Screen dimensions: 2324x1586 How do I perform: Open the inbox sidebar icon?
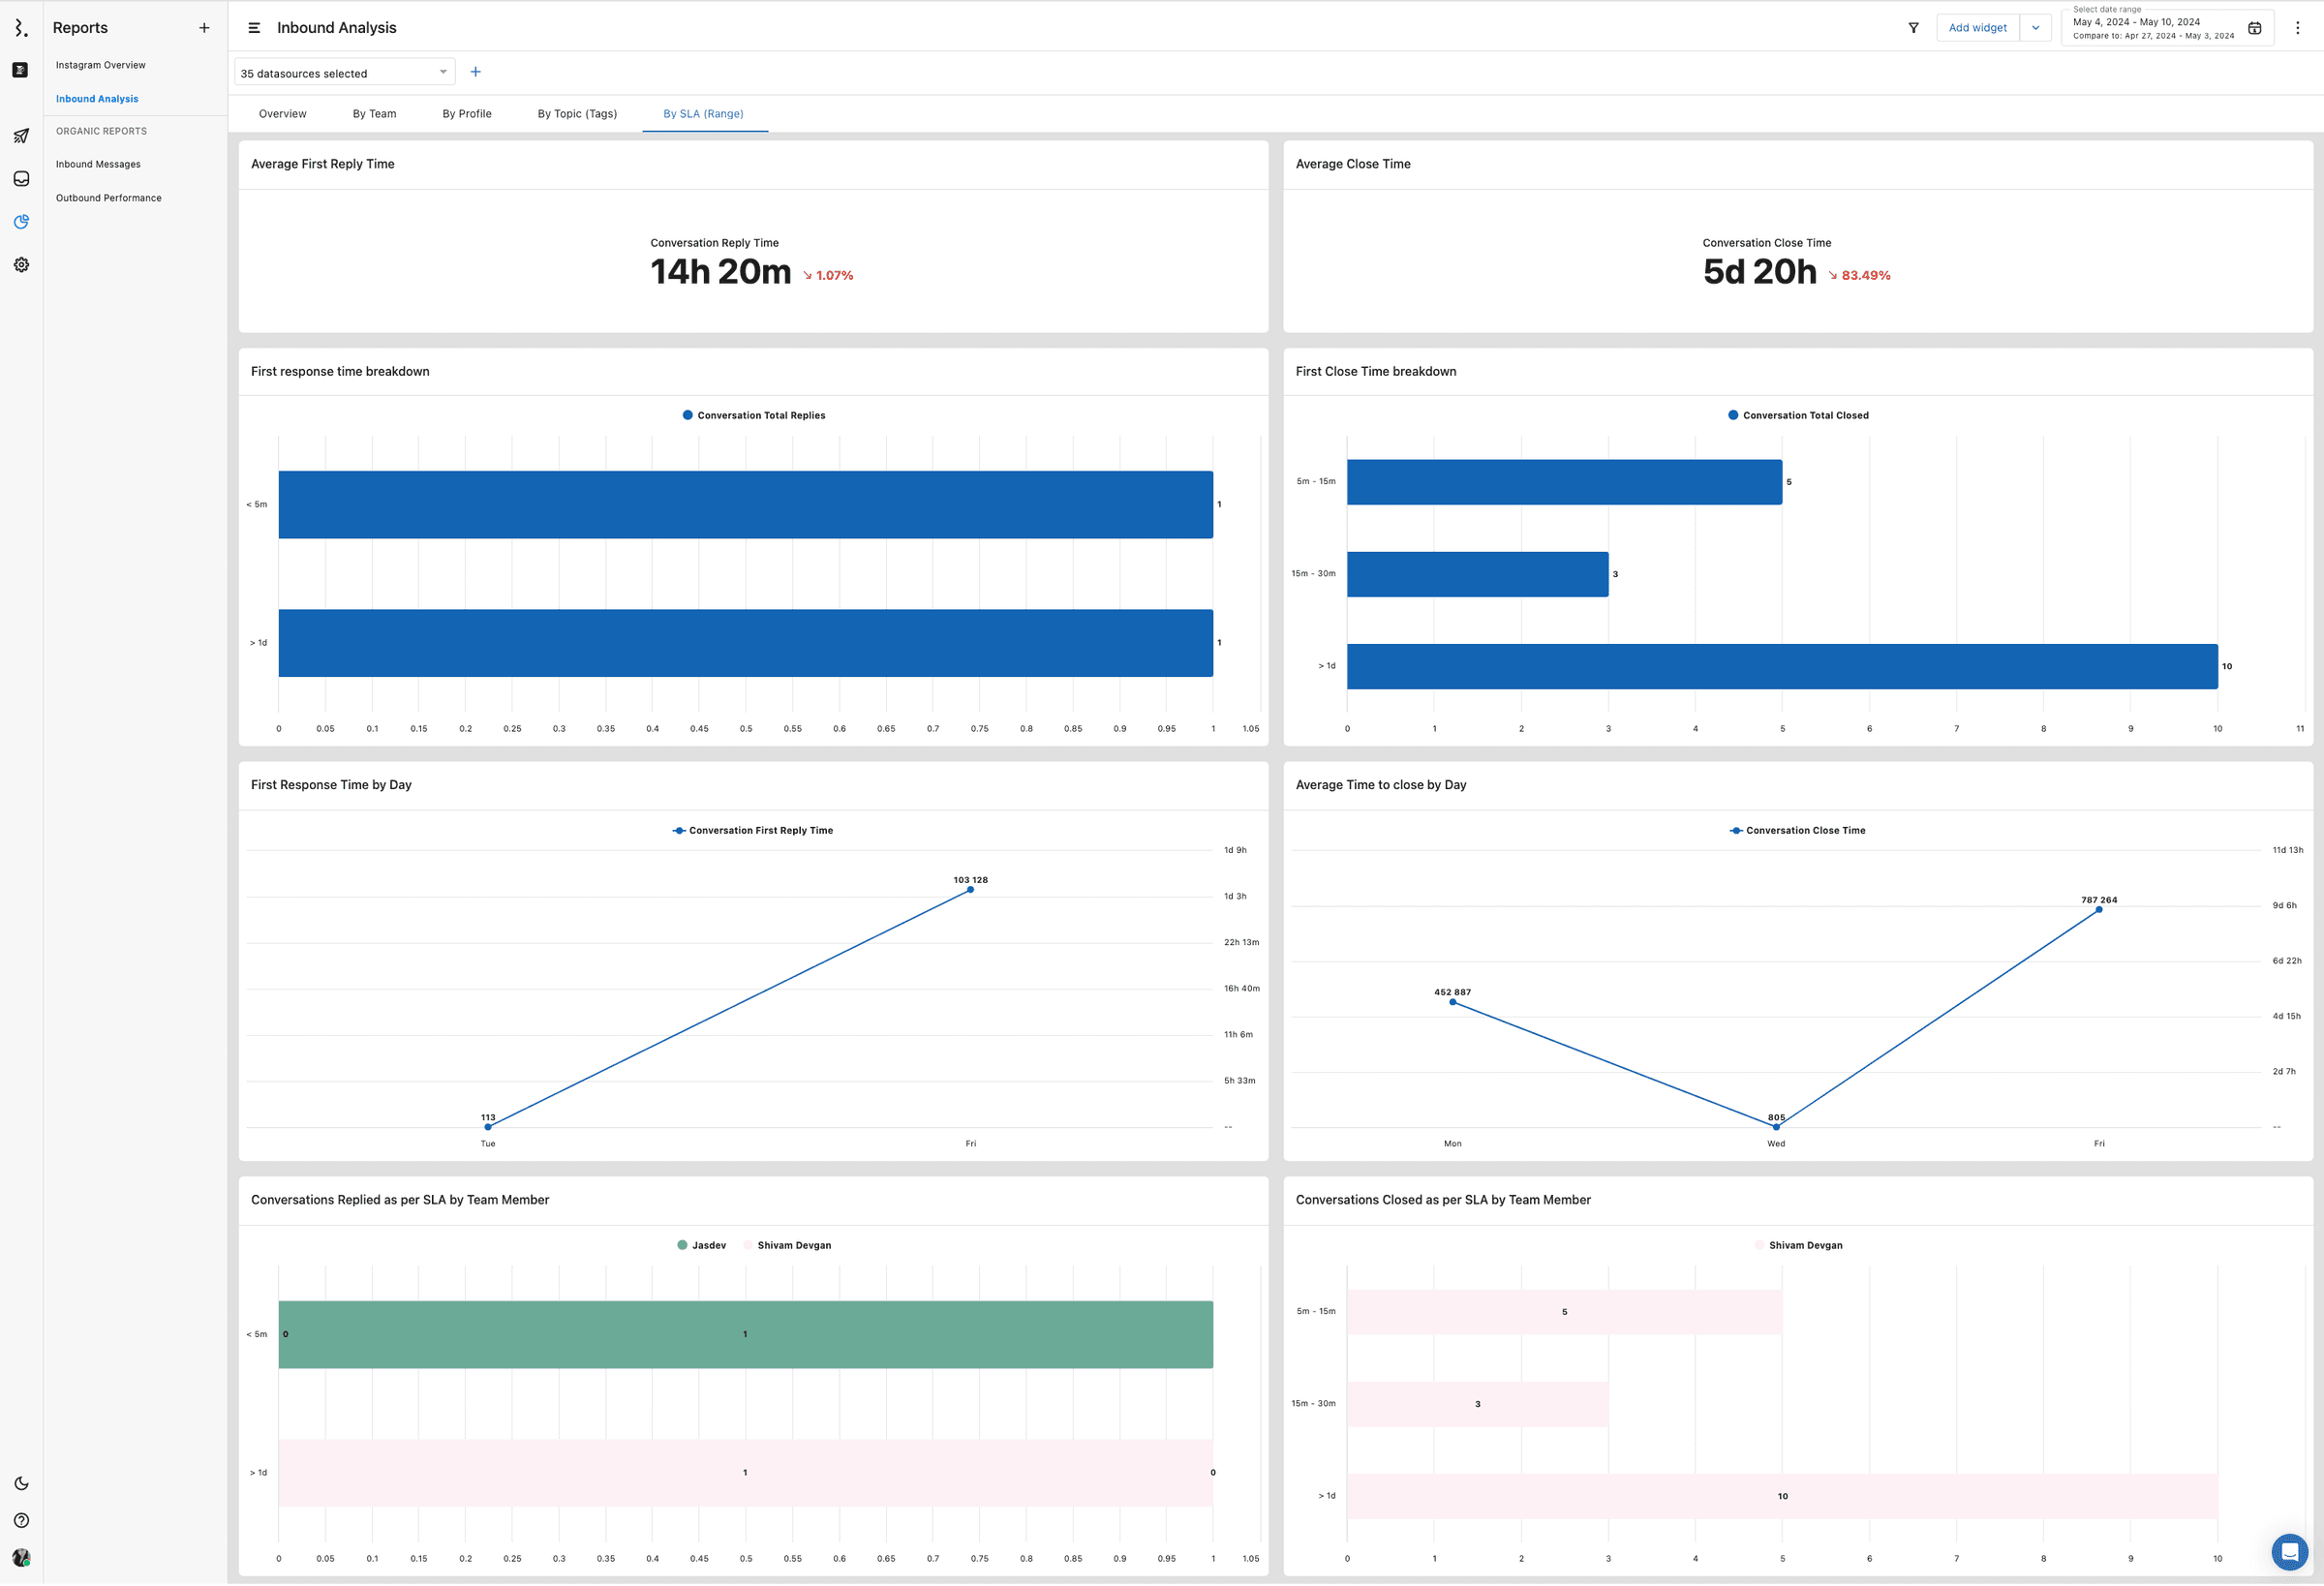(21, 179)
